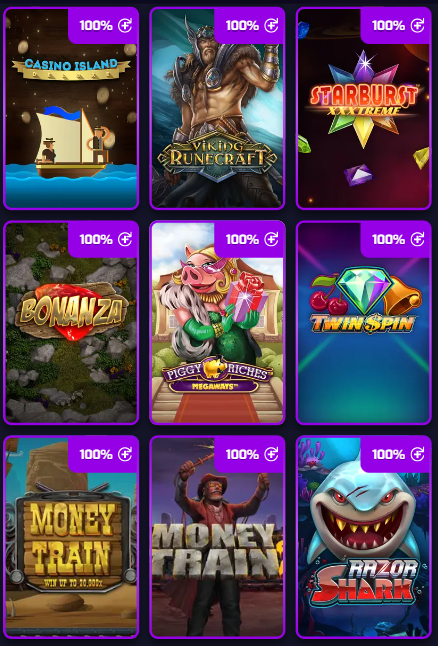Launch the Money Train 2 slot
This screenshot has width=438, height=646.
coord(217,537)
